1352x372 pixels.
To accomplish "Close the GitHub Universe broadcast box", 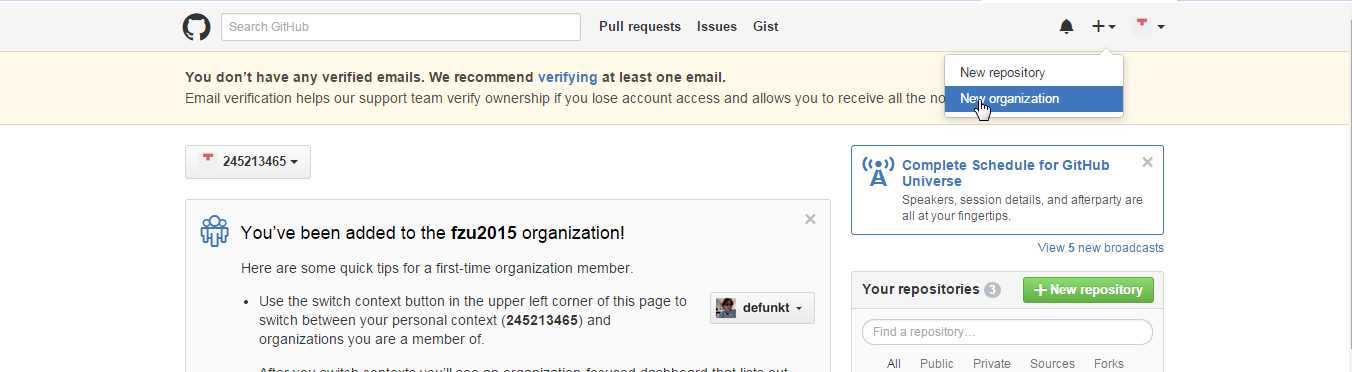I will [1147, 162].
